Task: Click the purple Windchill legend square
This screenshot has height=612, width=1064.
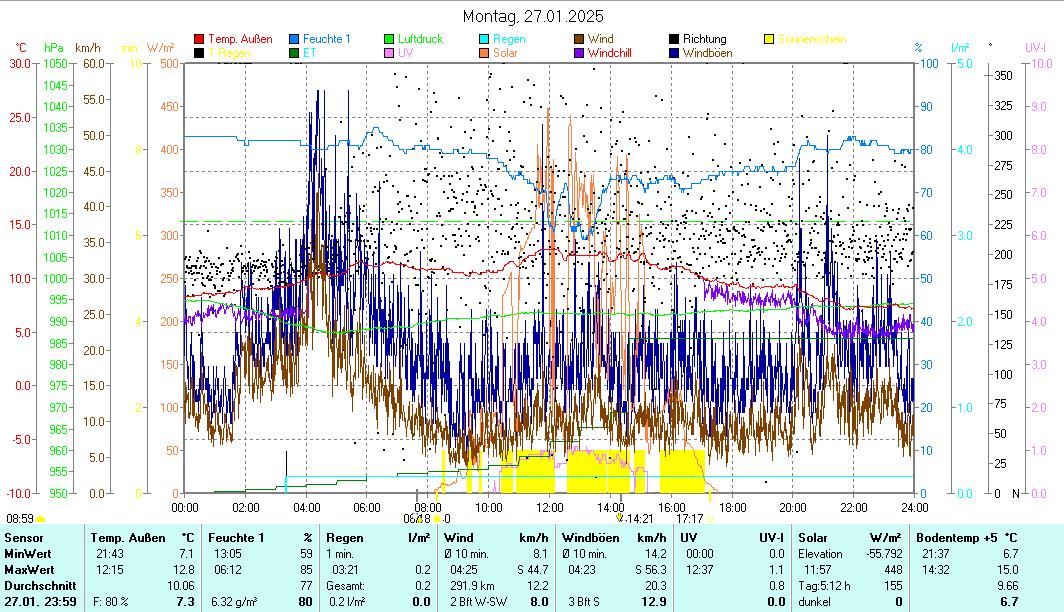Action: coord(579,53)
